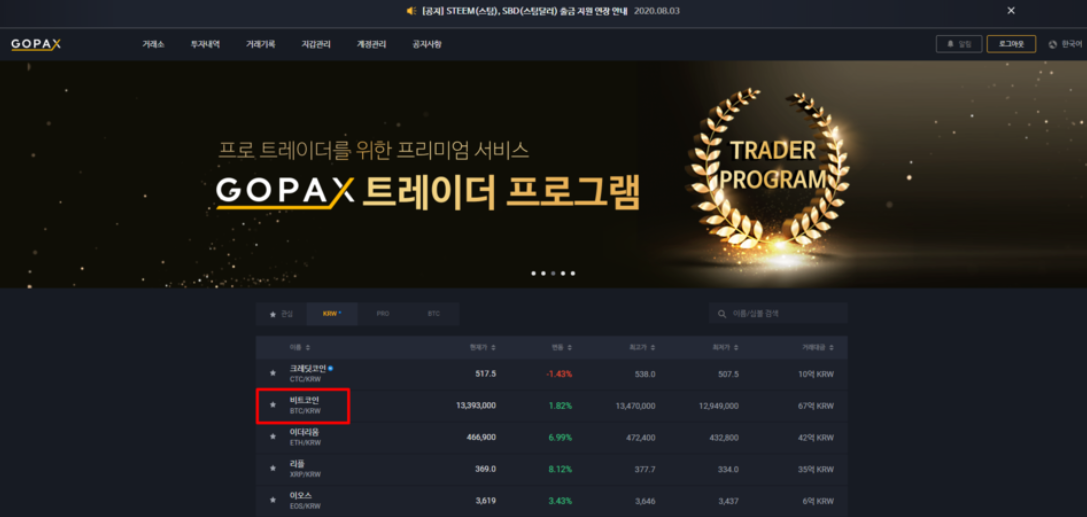Click the 13,393,000 Bitcoin current price
The width and height of the screenshot is (1087, 517).
tap(476, 405)
